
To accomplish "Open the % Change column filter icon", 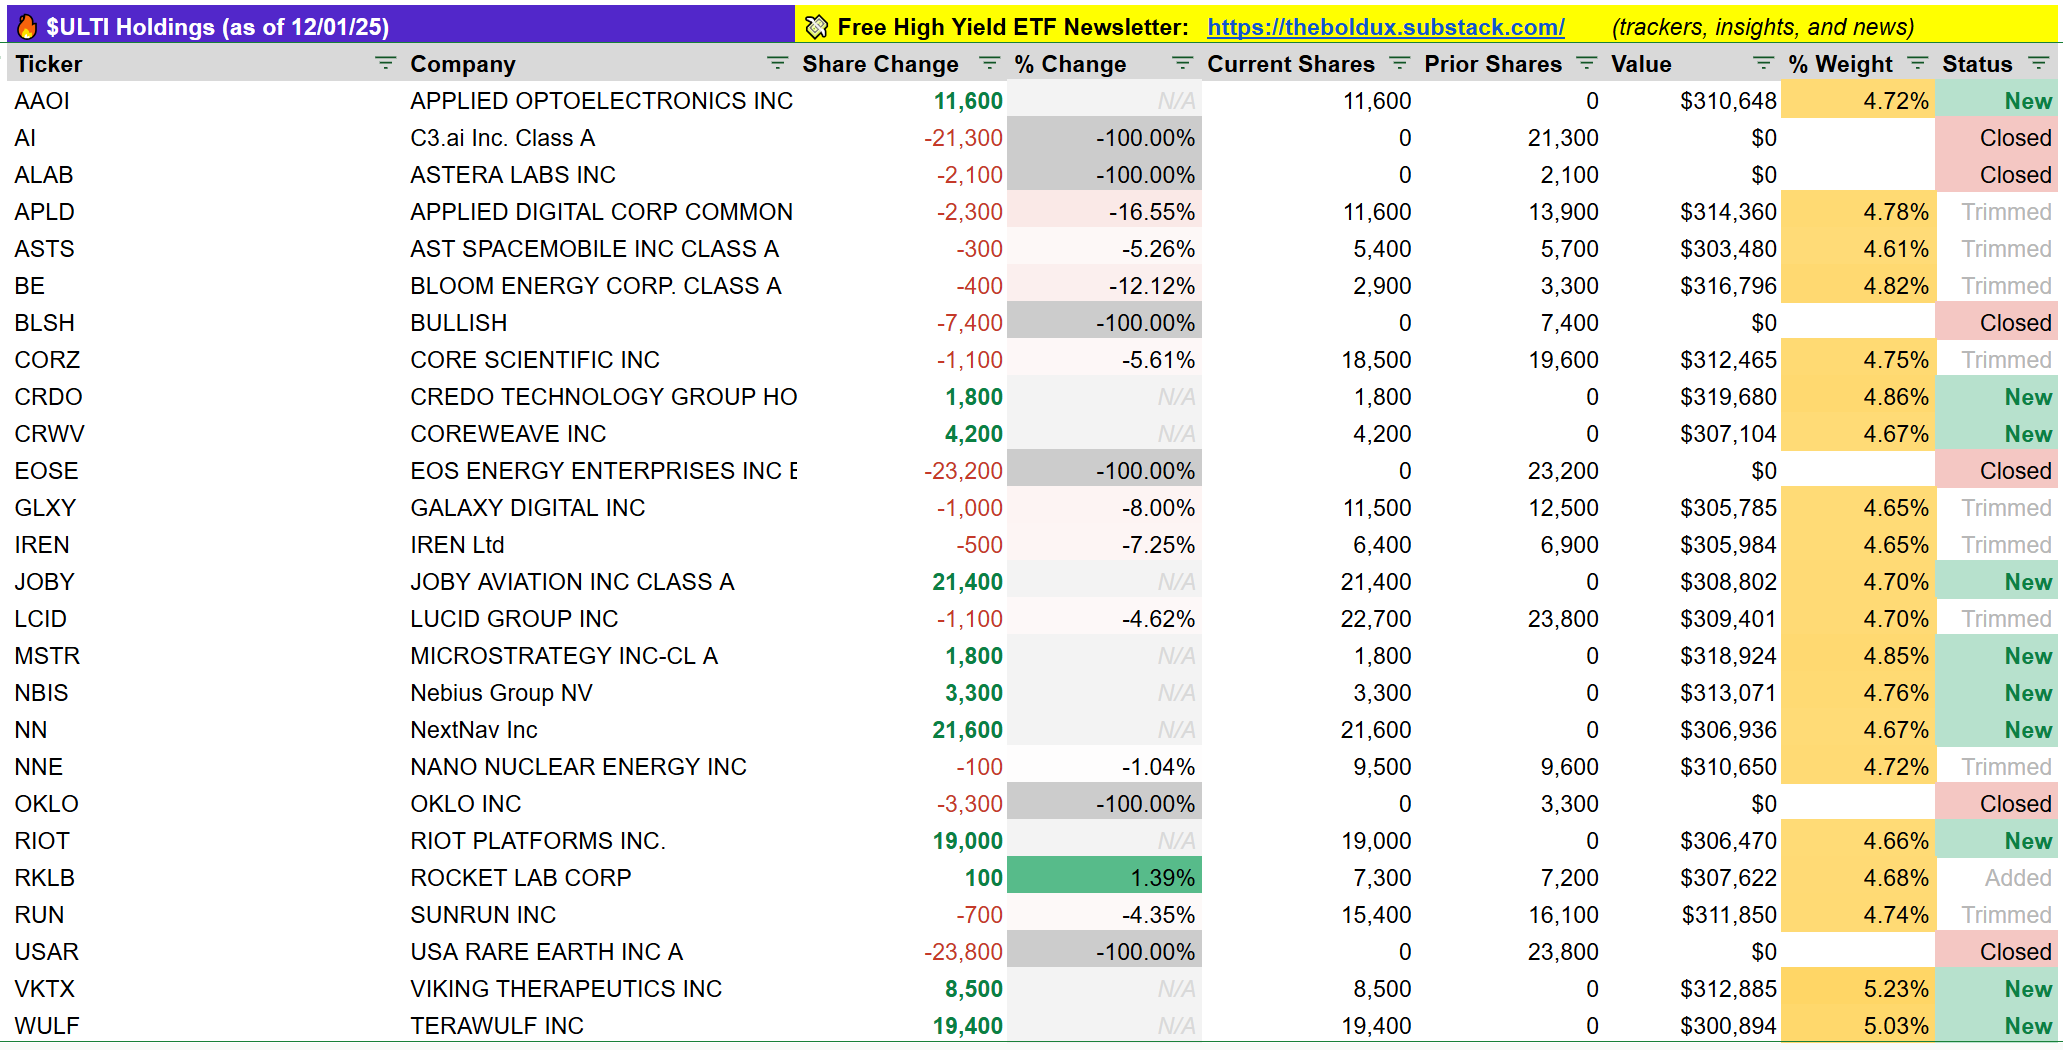I will [x=1182, y=63].
